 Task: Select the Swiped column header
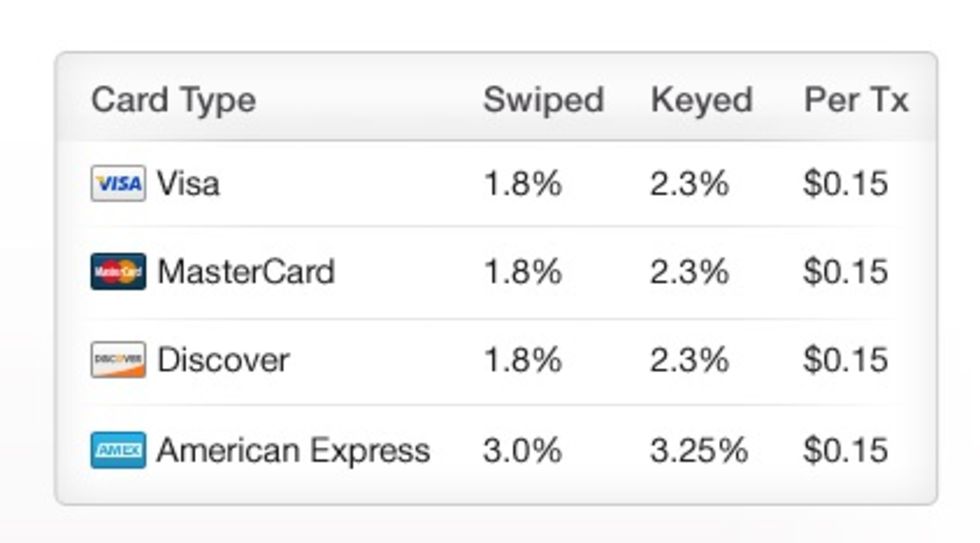(x=544, y=100)
